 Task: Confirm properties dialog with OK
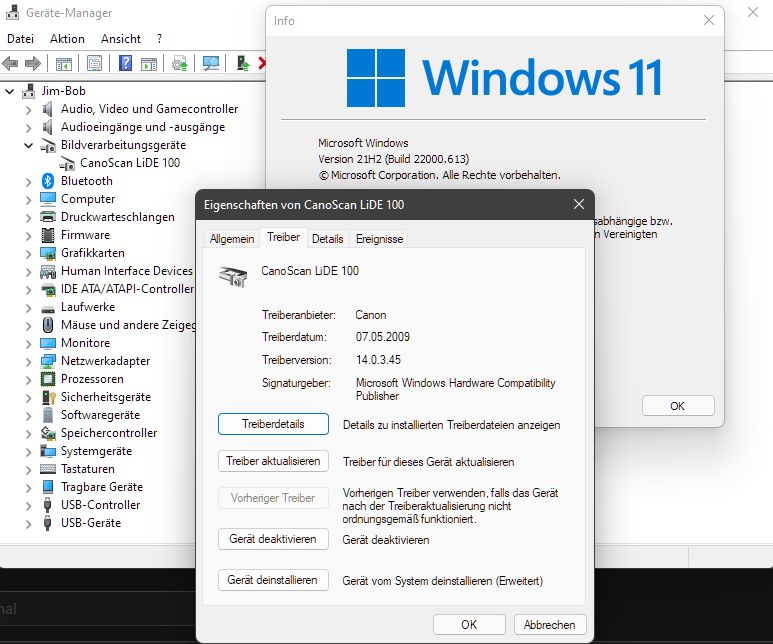coord(469,625)
